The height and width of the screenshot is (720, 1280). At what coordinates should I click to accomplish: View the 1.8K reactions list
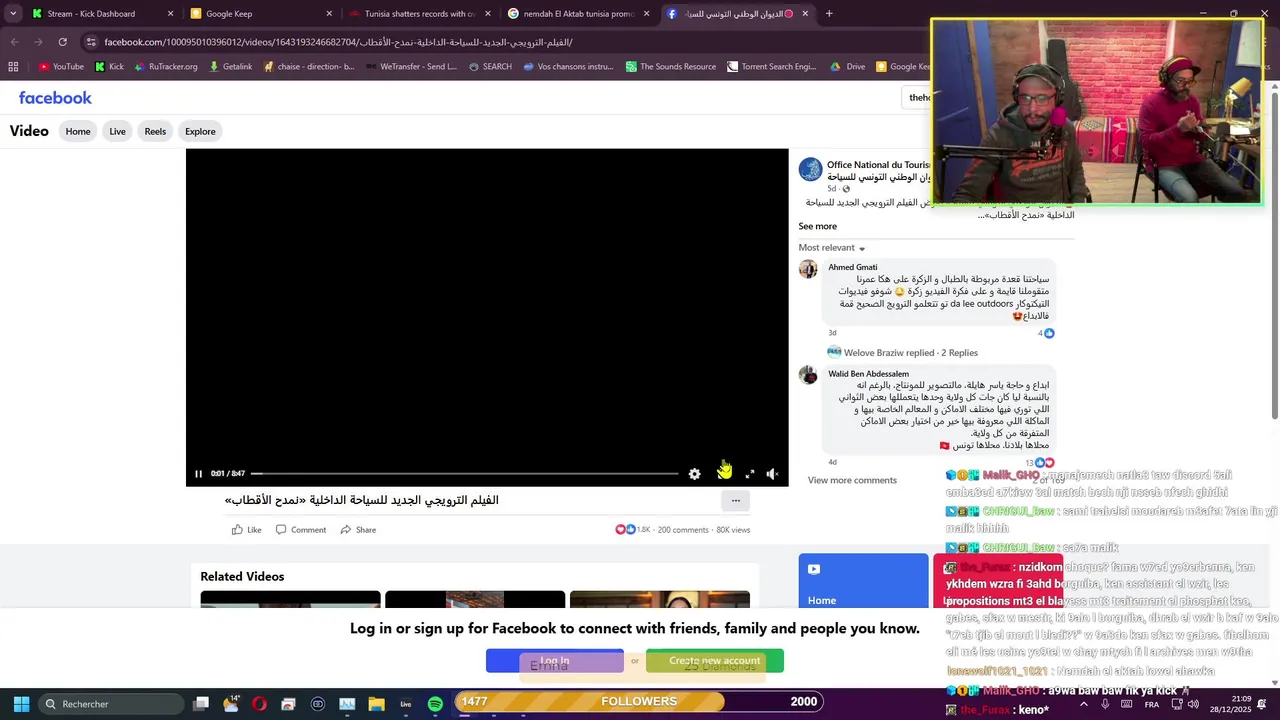click(632, 530)
